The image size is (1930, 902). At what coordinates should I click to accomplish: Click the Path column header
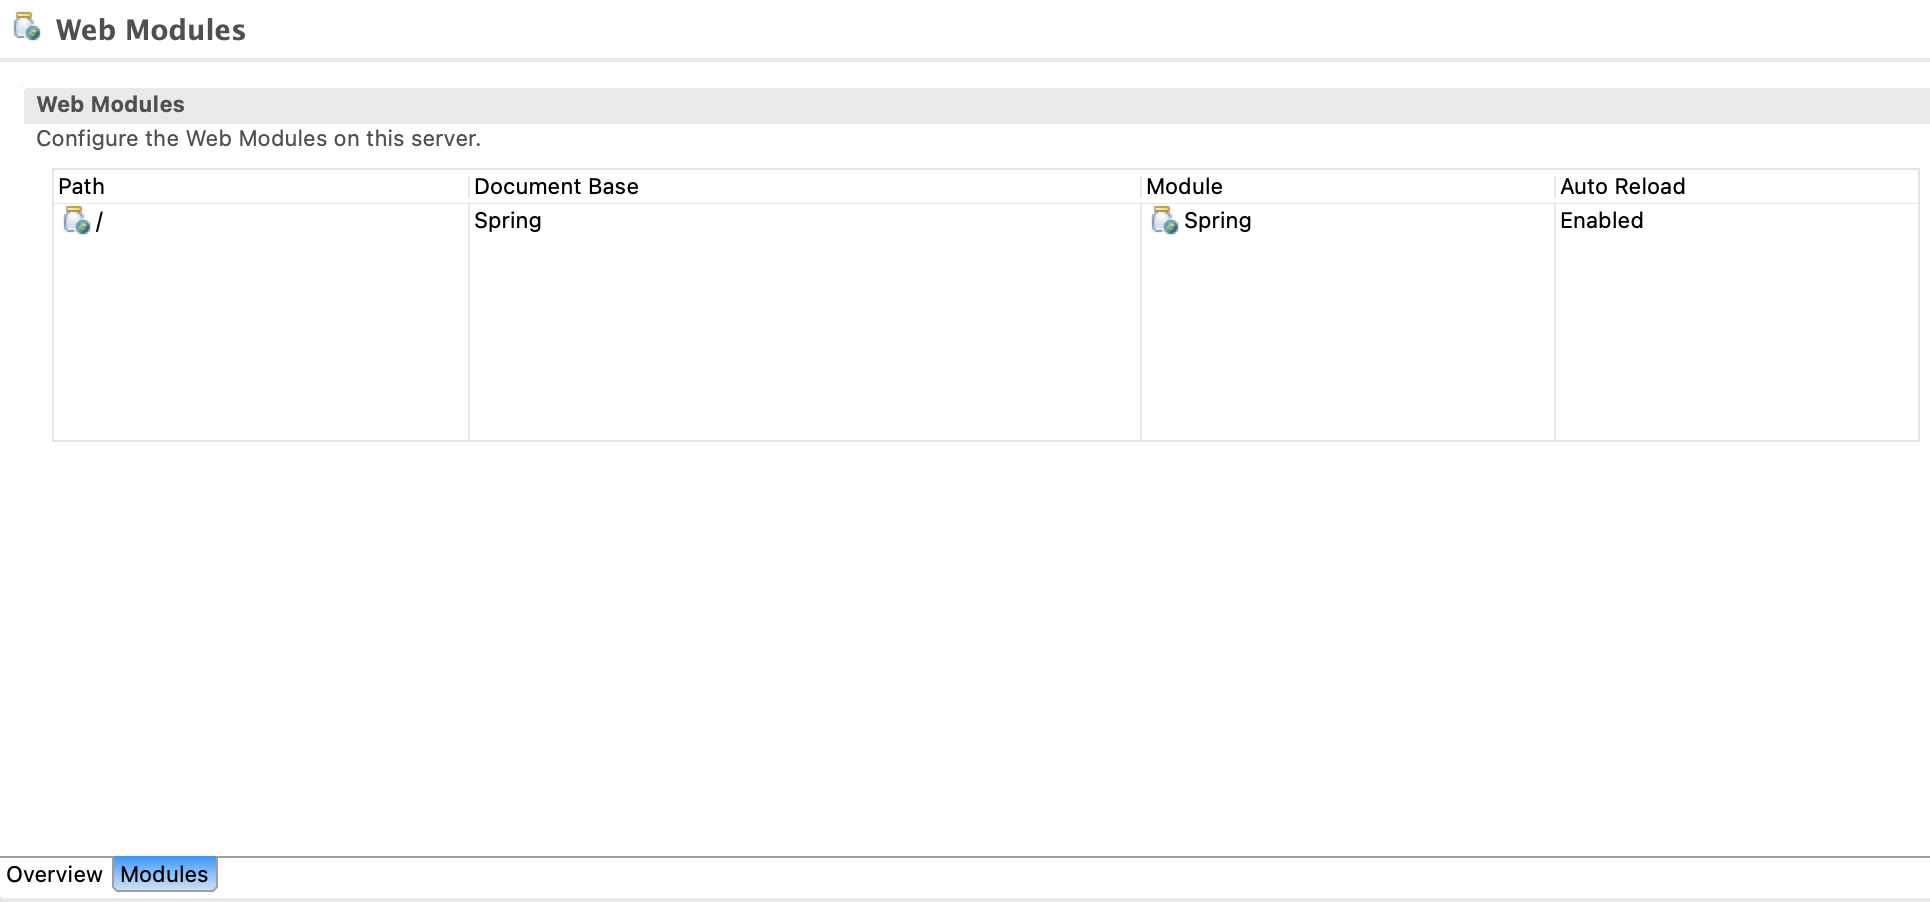[261, 187]
